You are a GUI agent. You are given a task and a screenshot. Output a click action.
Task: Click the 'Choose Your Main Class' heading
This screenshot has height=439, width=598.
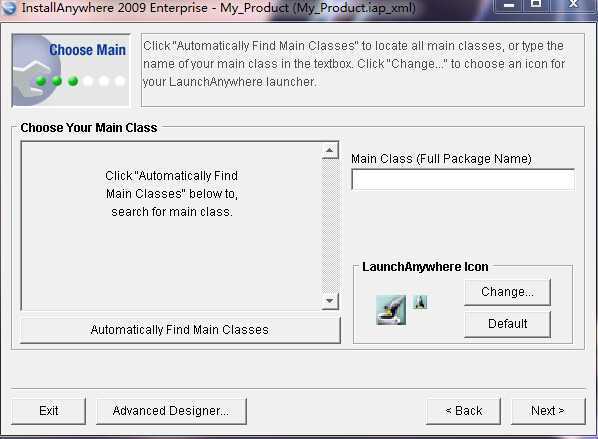[x=89, y=128]
